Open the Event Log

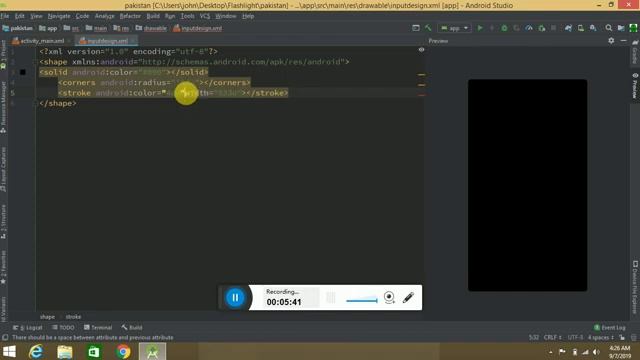610,327
